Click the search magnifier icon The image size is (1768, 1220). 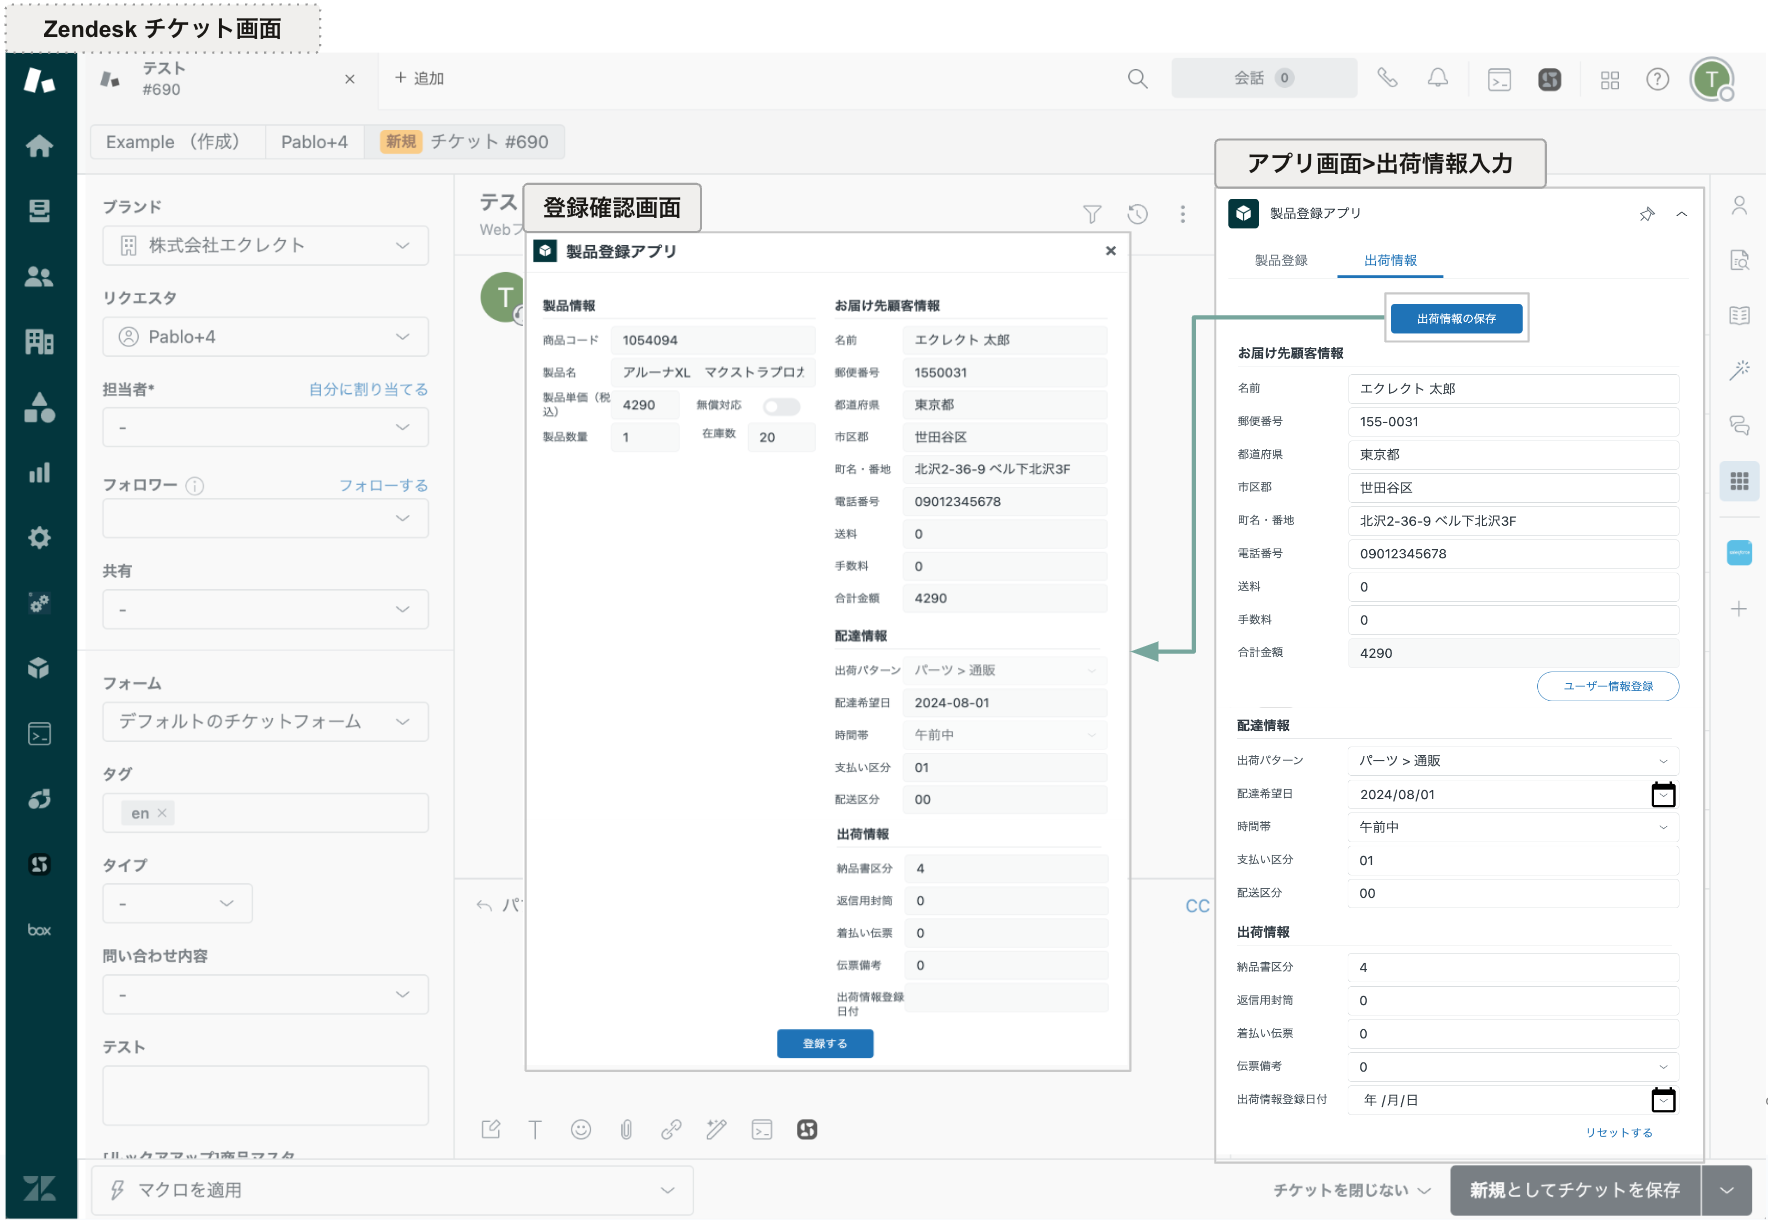[1138, 78]
